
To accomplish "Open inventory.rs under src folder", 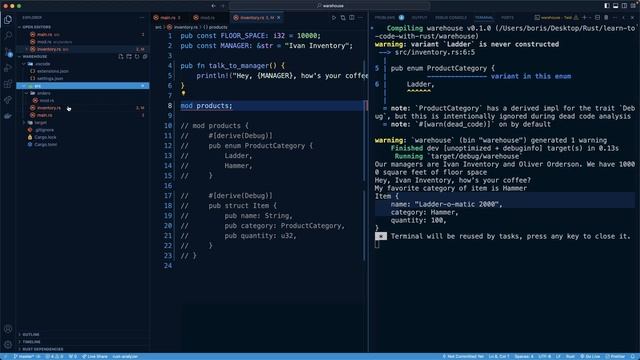I will click(x=49, y=108).
